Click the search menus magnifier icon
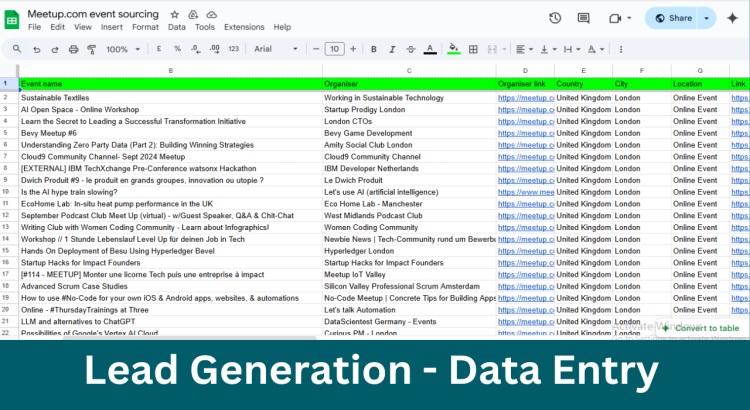 [x=17, y=49]
